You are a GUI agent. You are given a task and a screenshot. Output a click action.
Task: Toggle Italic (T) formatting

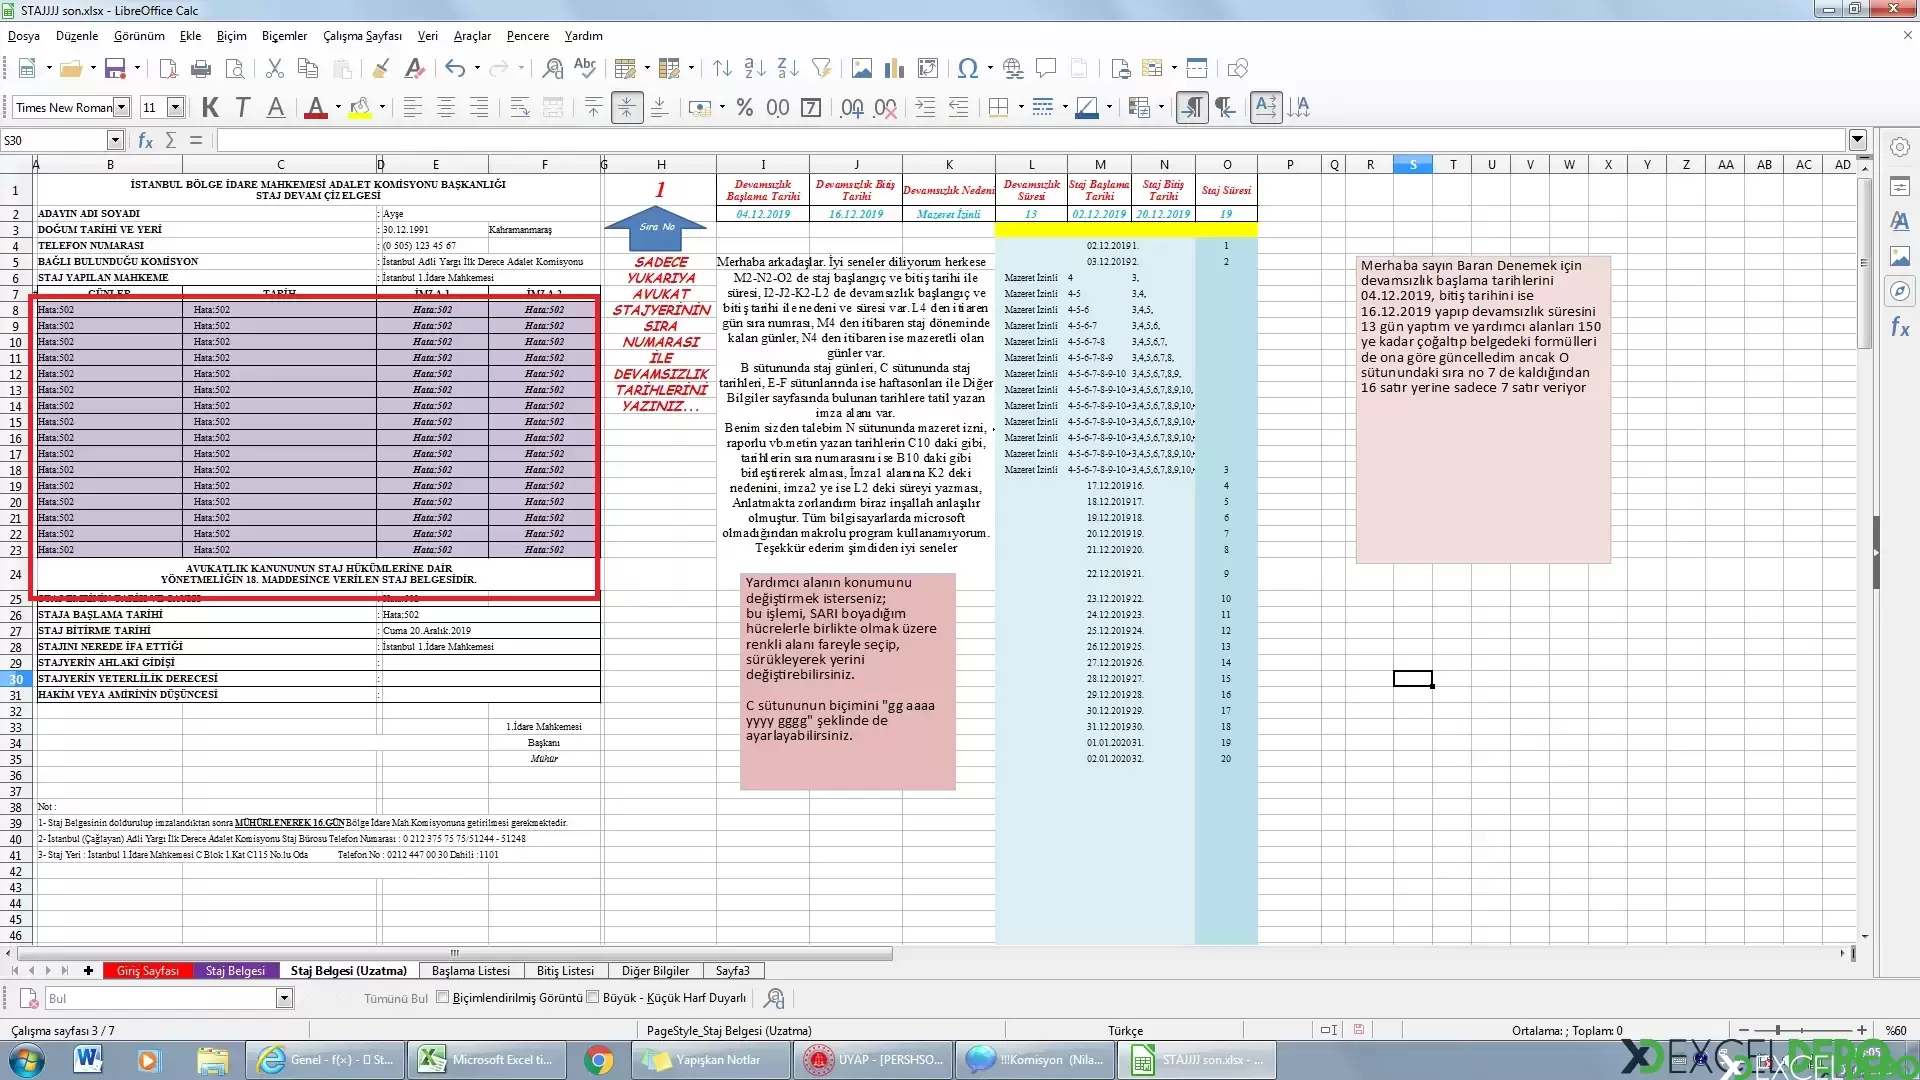(x=243, y=107)
